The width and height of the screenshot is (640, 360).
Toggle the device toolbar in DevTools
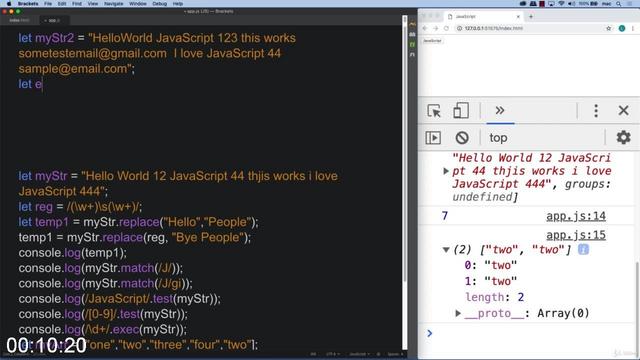coord(460,111)
